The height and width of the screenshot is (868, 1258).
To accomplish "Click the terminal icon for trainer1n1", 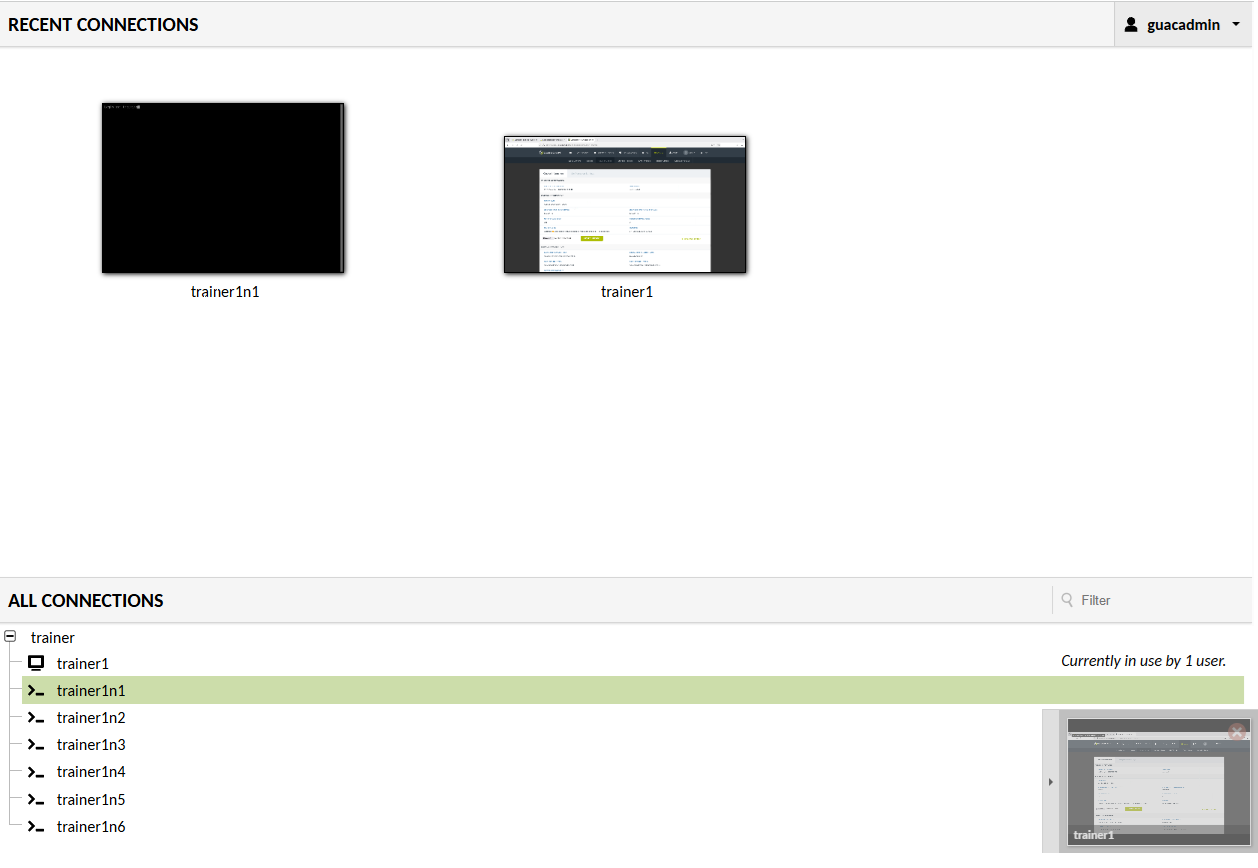I will (x=36, y=690).
